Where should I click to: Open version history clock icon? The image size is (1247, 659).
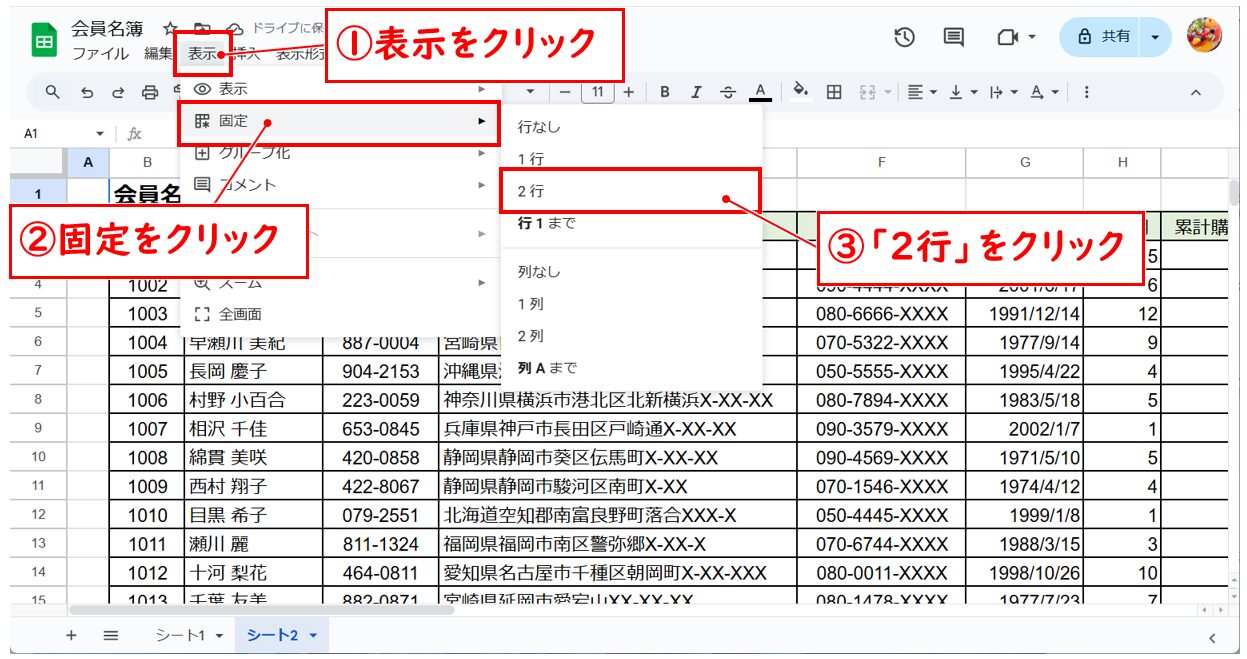904,37
